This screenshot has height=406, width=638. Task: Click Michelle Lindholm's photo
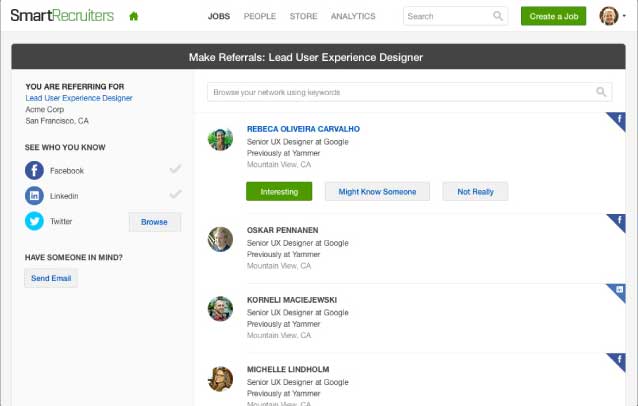220,379
